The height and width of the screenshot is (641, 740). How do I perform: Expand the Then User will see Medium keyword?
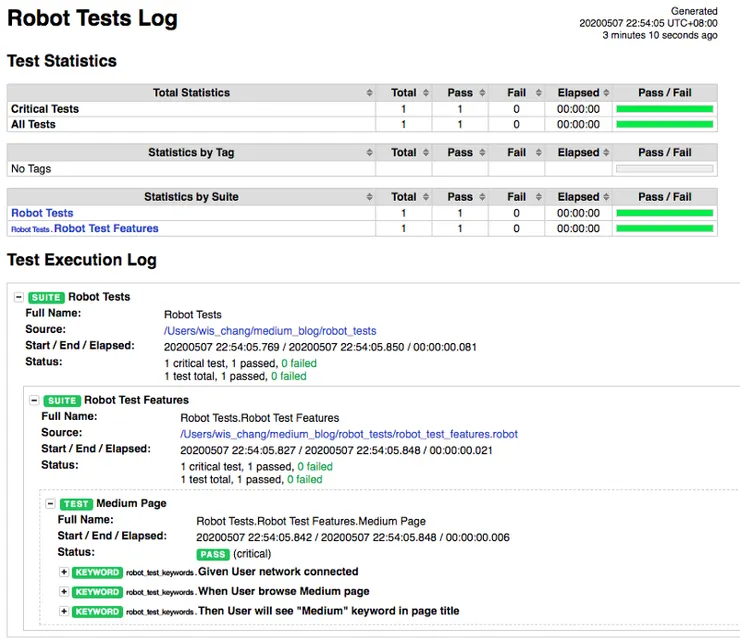pos(64,611)
